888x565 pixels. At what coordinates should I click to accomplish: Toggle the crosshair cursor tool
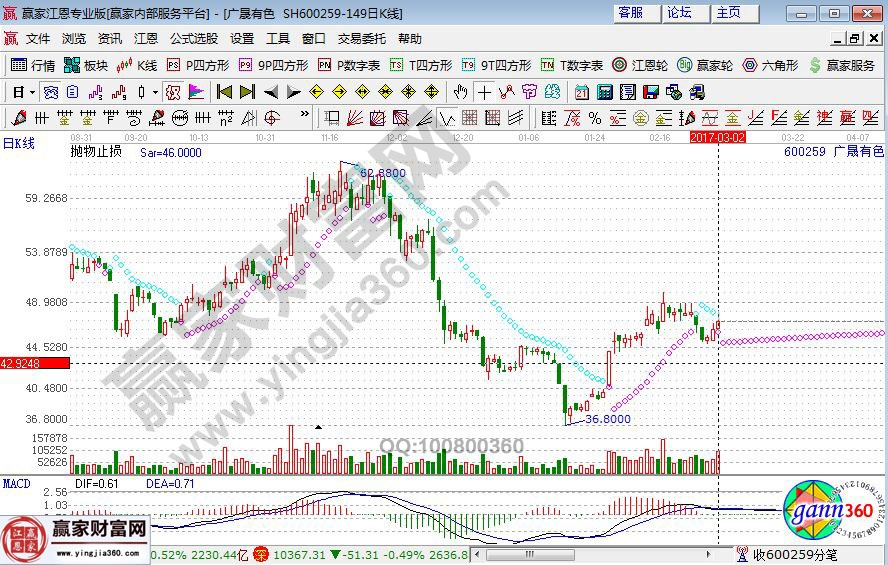484,92
